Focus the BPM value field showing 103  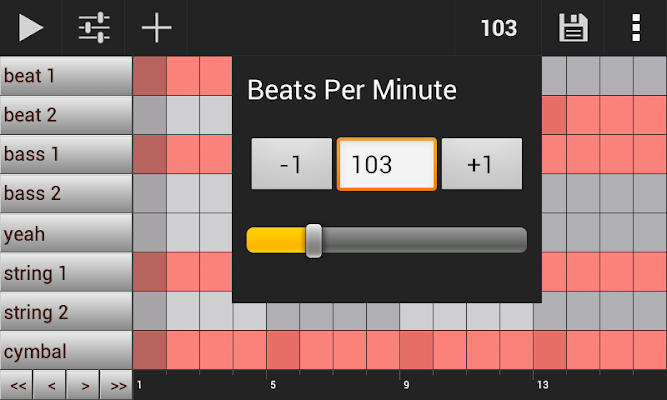[387, 164]
